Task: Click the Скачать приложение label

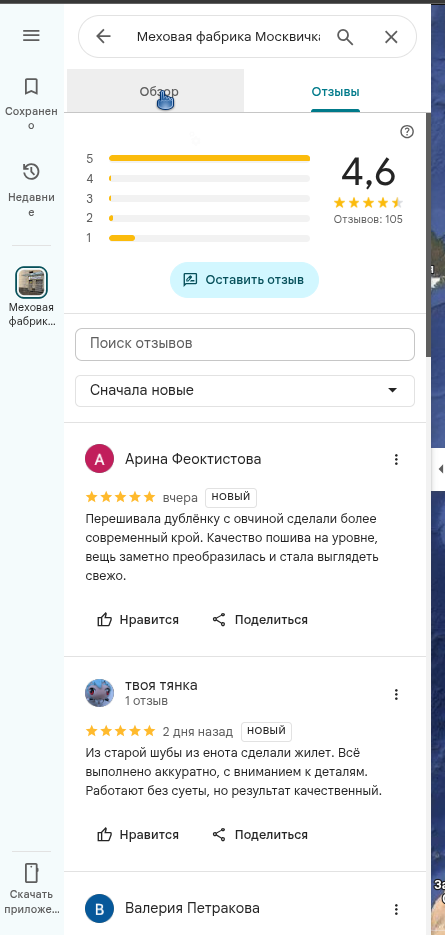Action: (31, 902)
